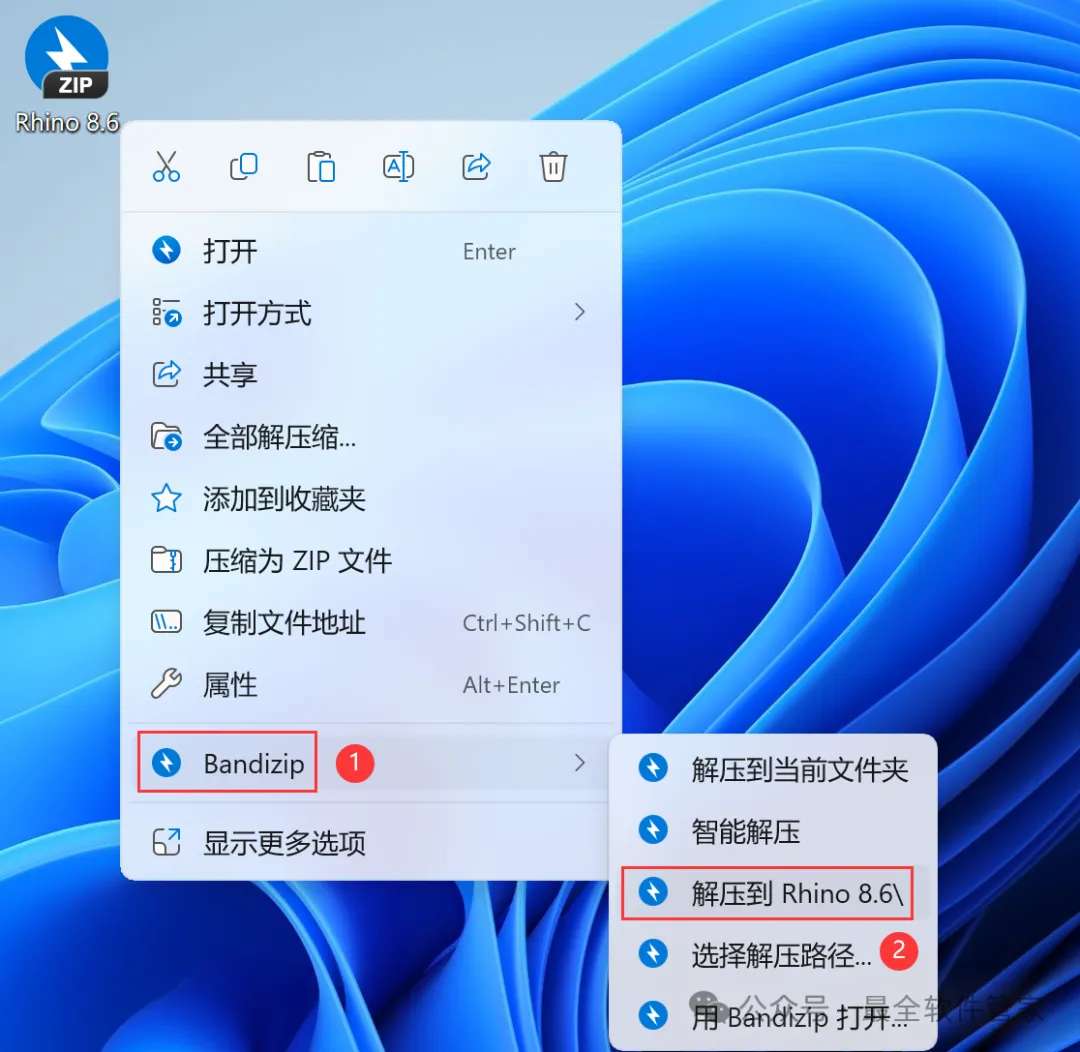This screenshot has width=1080, height=1052.
Task: Click the Bandizip icon beside 选择解压路径...
Action: (x=653, y=954)
